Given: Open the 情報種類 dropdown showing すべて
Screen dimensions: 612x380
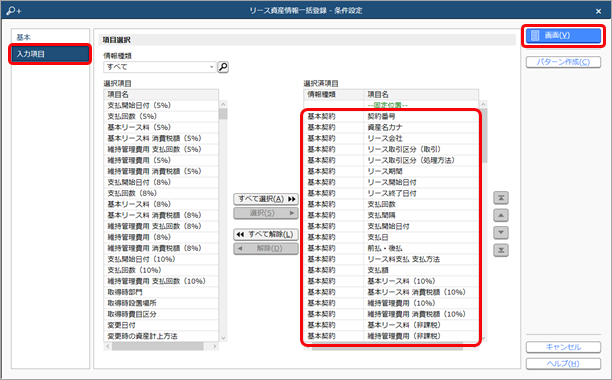Looking at the screenshot, I should point(160,67).
